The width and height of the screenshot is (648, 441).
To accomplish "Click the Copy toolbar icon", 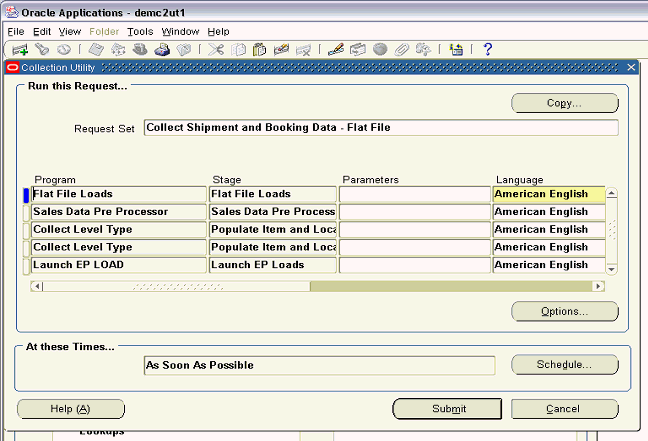I will point(238,50).
